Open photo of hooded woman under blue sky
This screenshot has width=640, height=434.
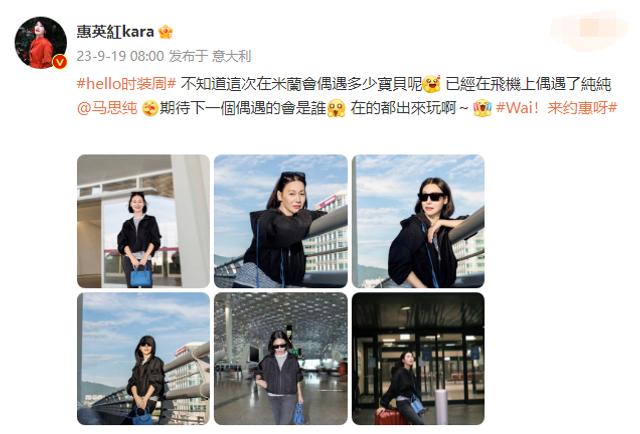coord(143,358)
